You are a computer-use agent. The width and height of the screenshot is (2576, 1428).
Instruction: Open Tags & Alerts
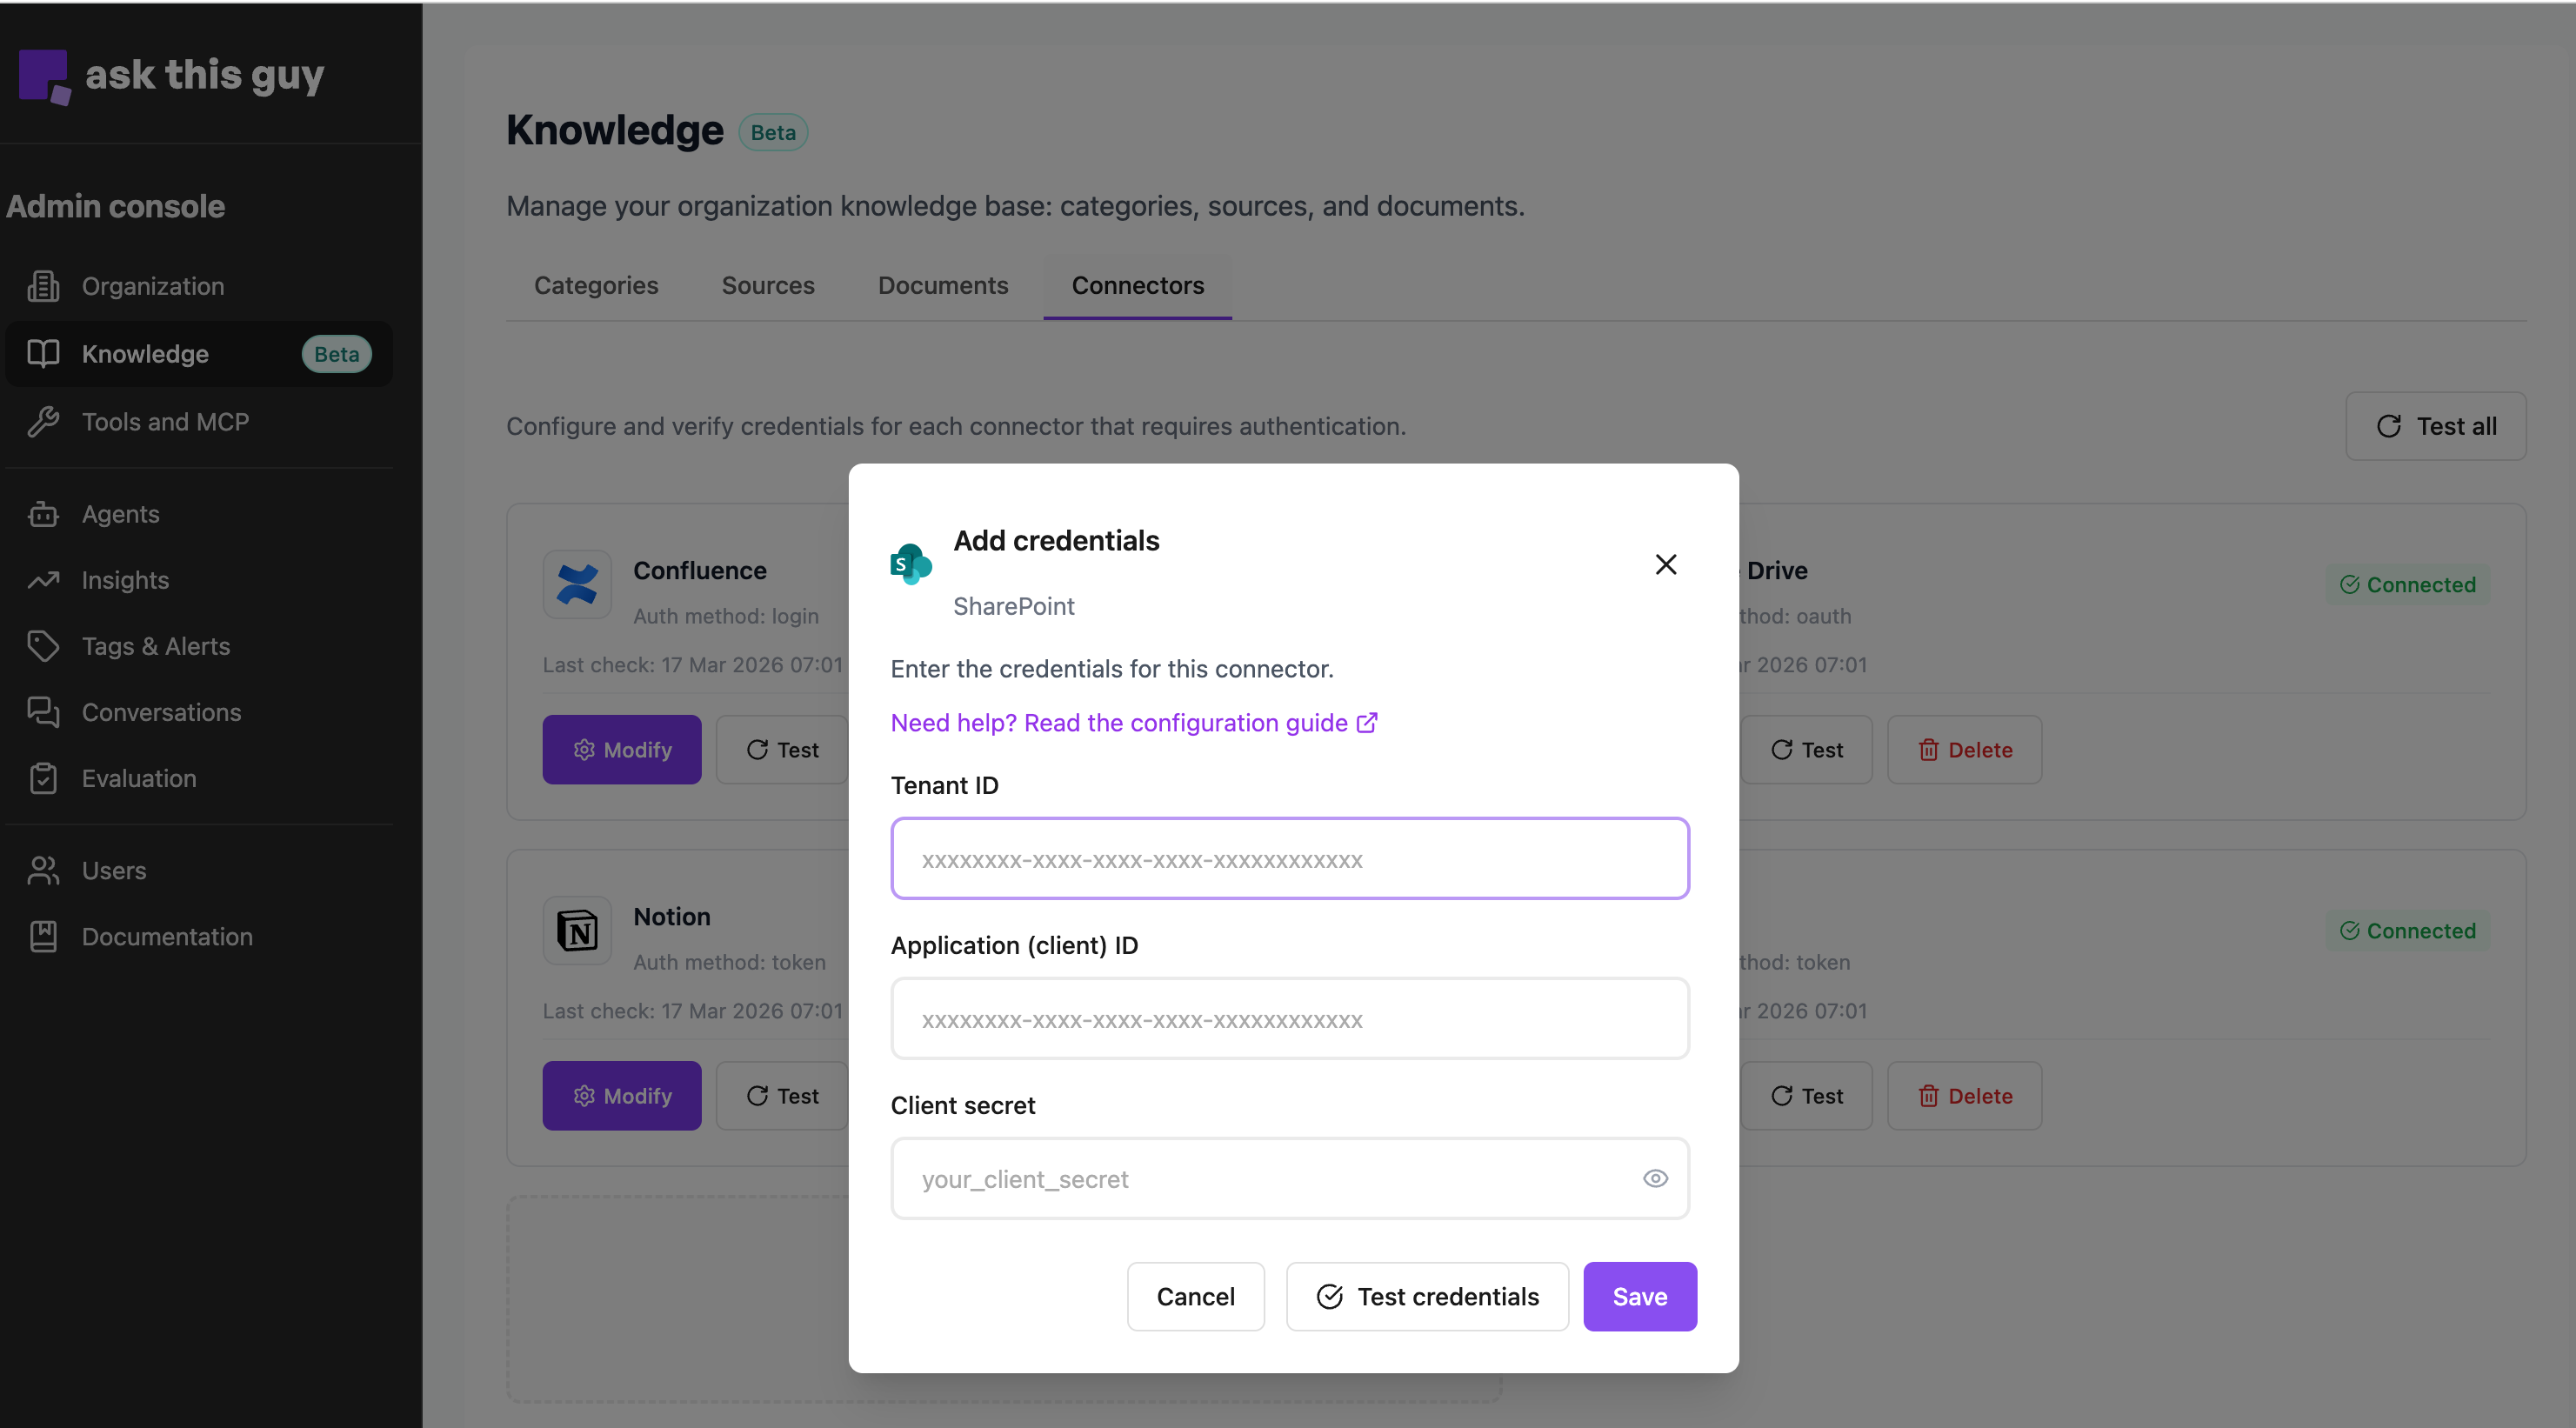[155, 646]
